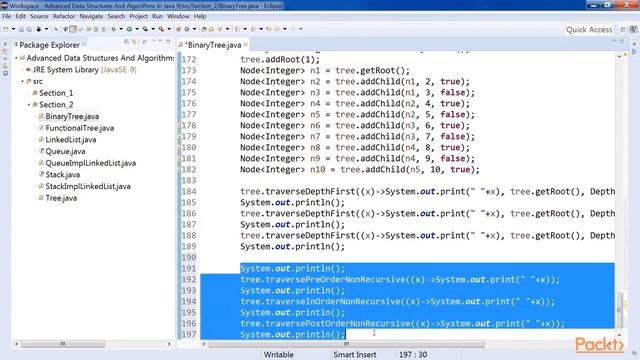The width and height of the screenshot is (640, 360).
Task: Switch to the Java perspective icon
Action: [633, 29]
